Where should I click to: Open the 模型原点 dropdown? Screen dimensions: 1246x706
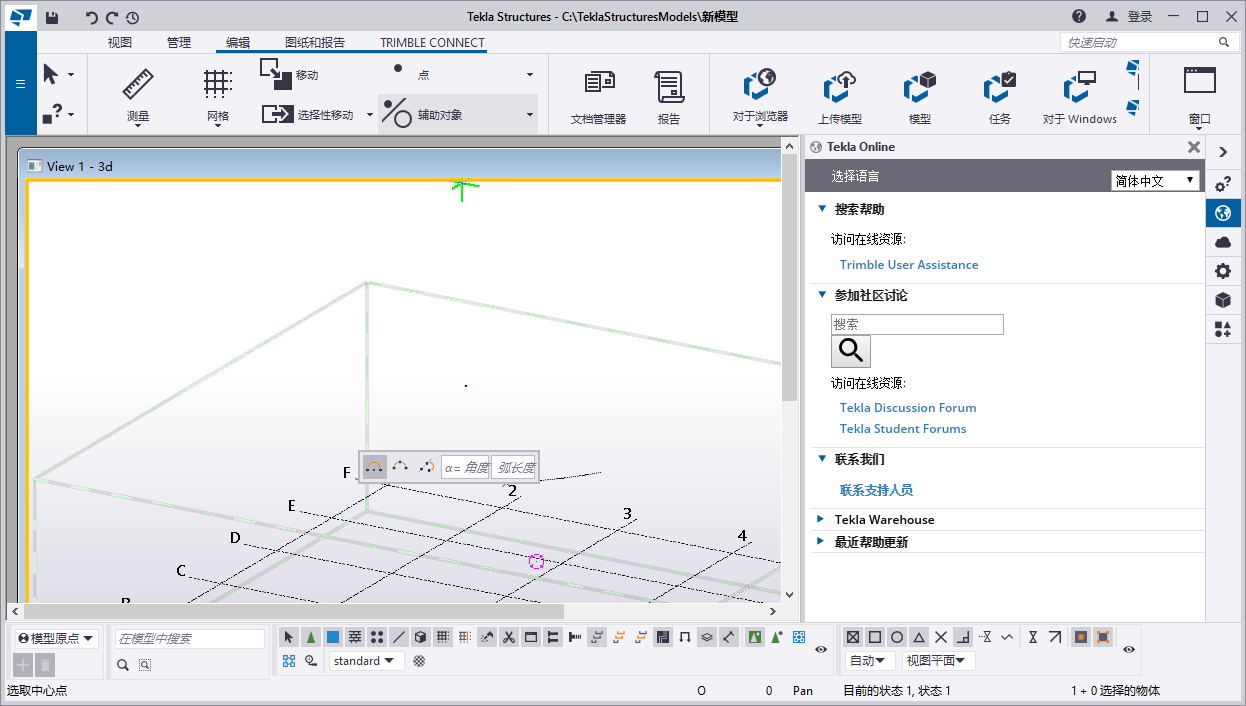[x=57, y=638]
